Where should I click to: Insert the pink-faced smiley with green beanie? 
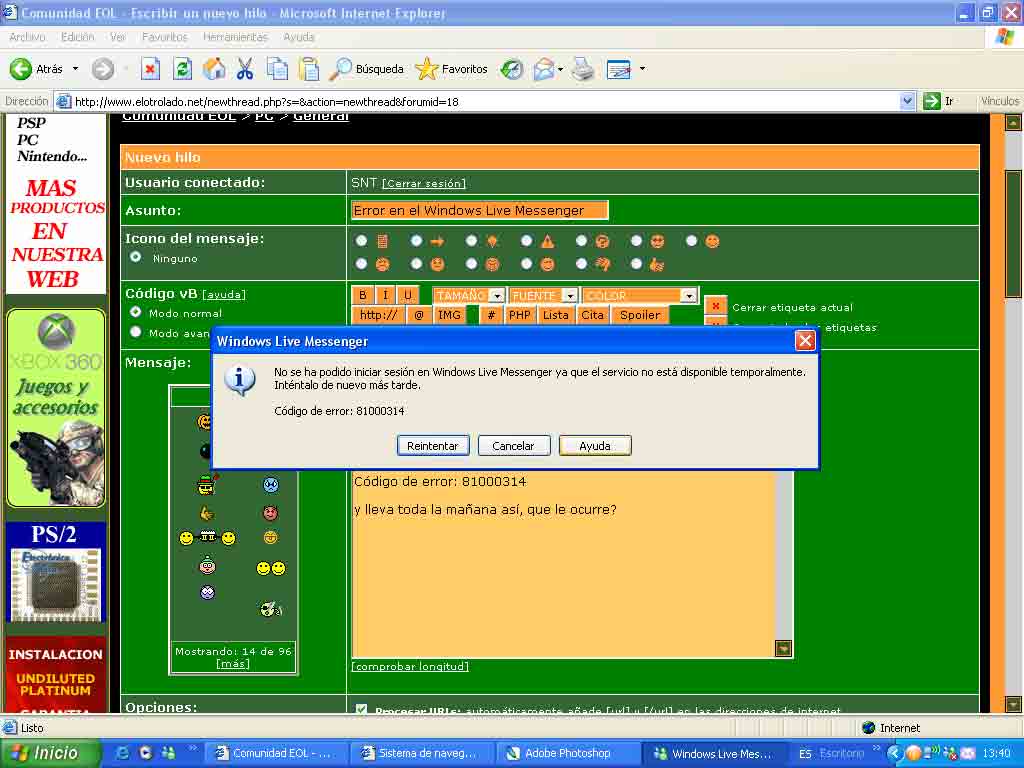207,566
